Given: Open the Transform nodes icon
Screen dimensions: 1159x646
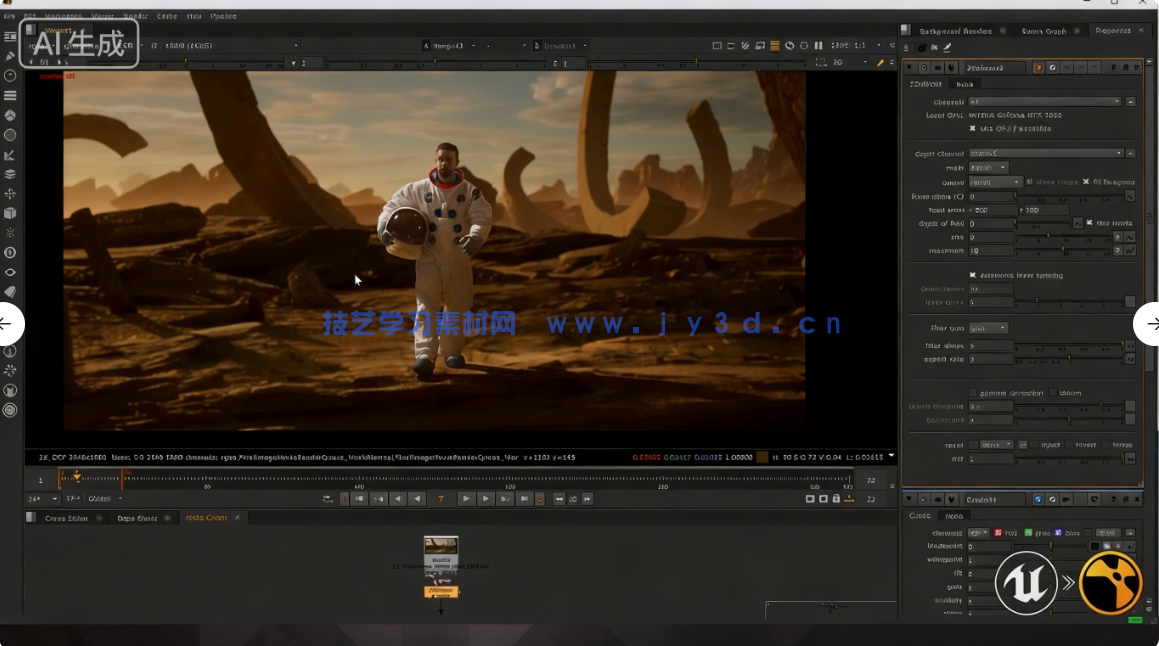Looking at the screenshot, I should [10, 193].
